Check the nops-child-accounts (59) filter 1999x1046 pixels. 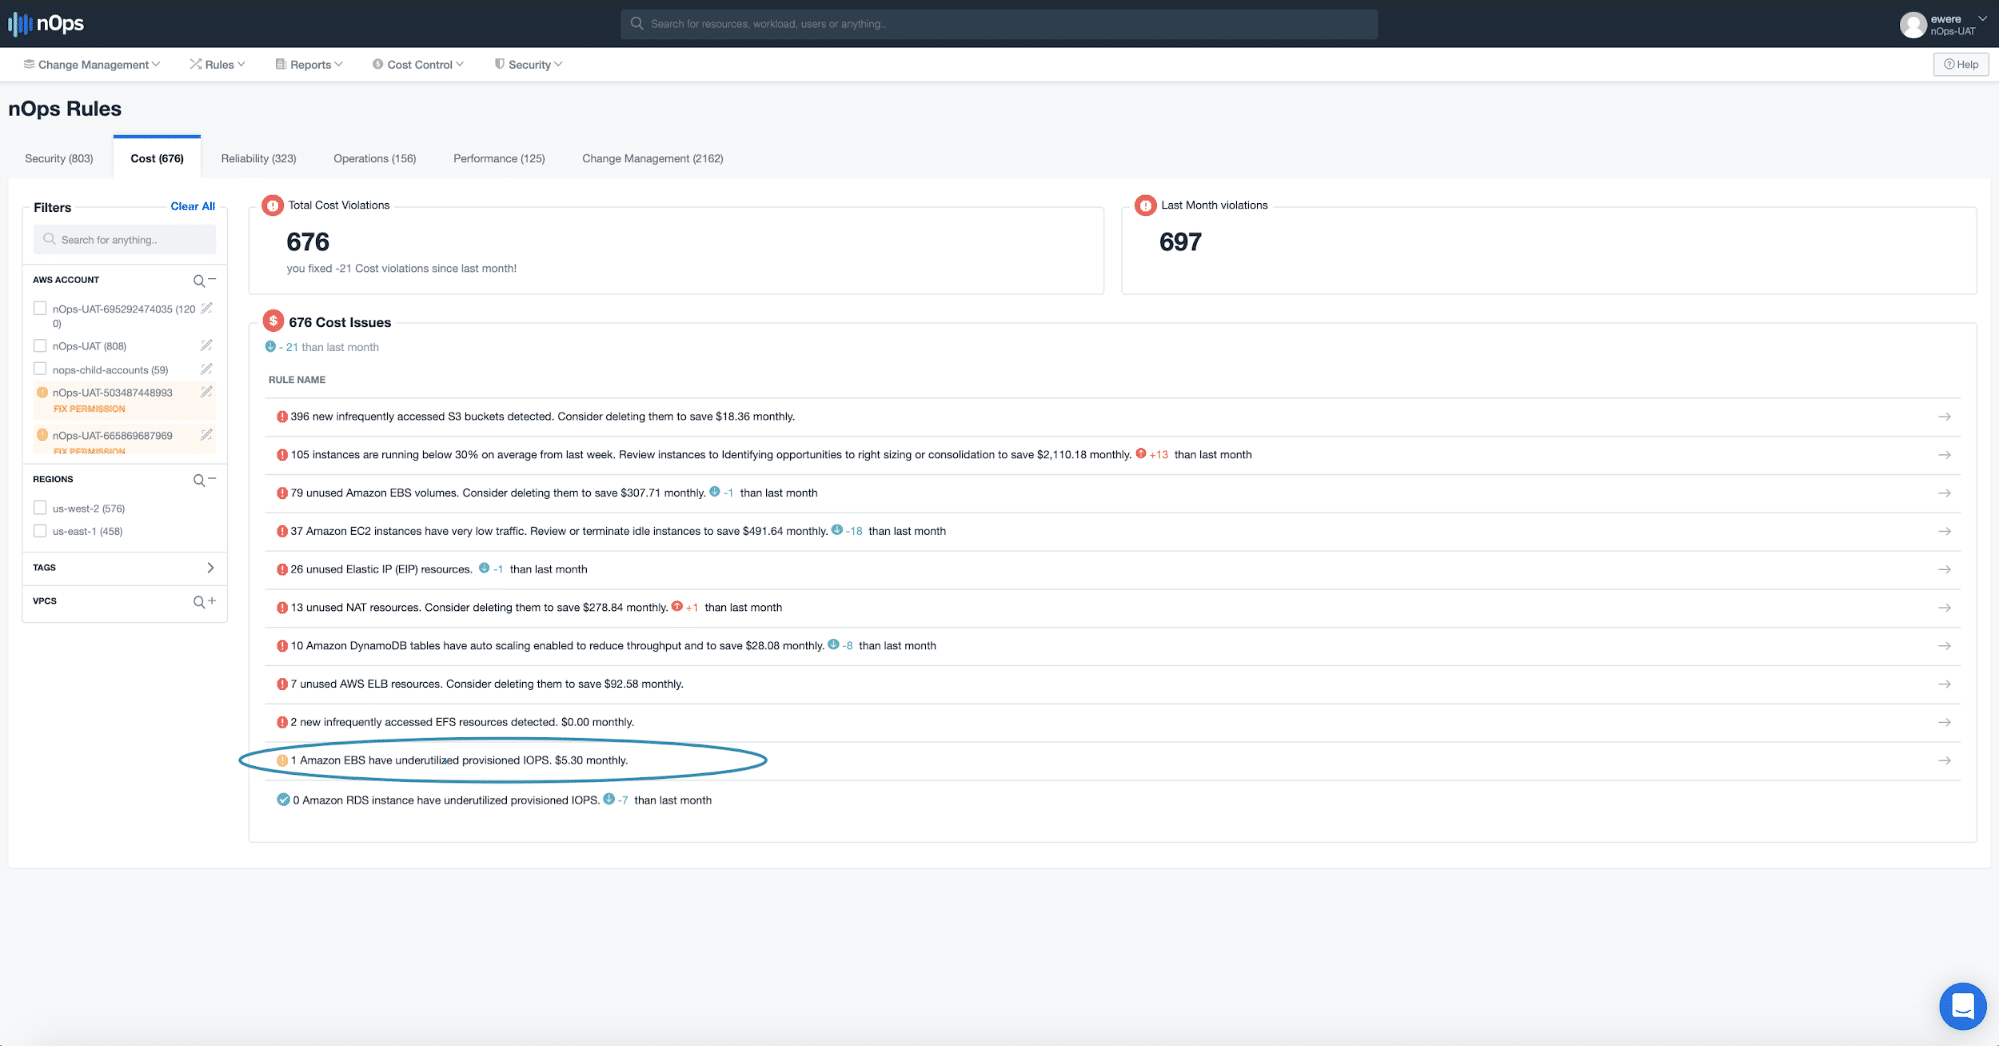[40, 370]
